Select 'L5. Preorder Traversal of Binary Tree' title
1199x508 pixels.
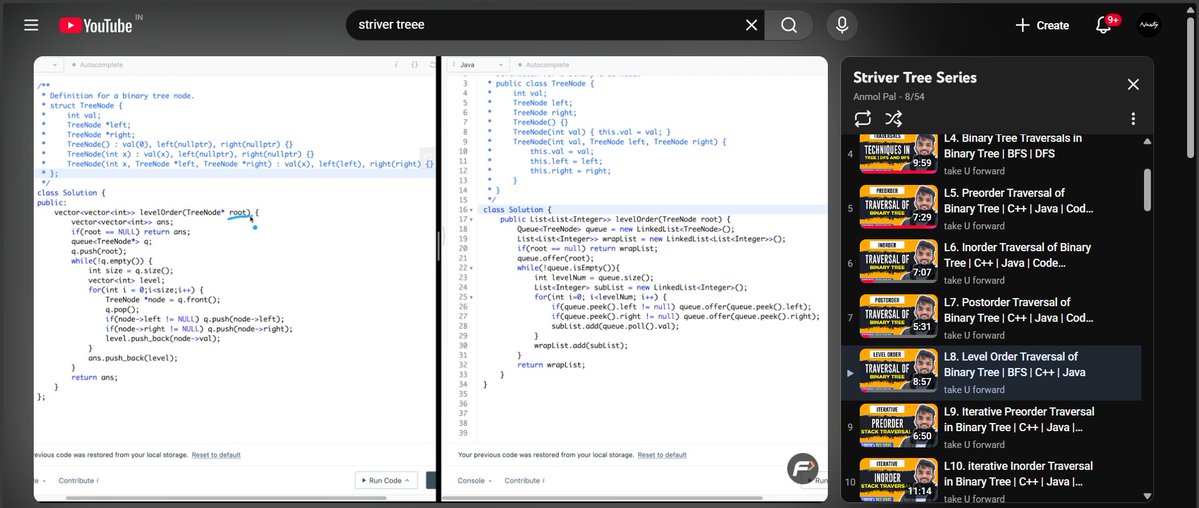(x=1019, y=200)
